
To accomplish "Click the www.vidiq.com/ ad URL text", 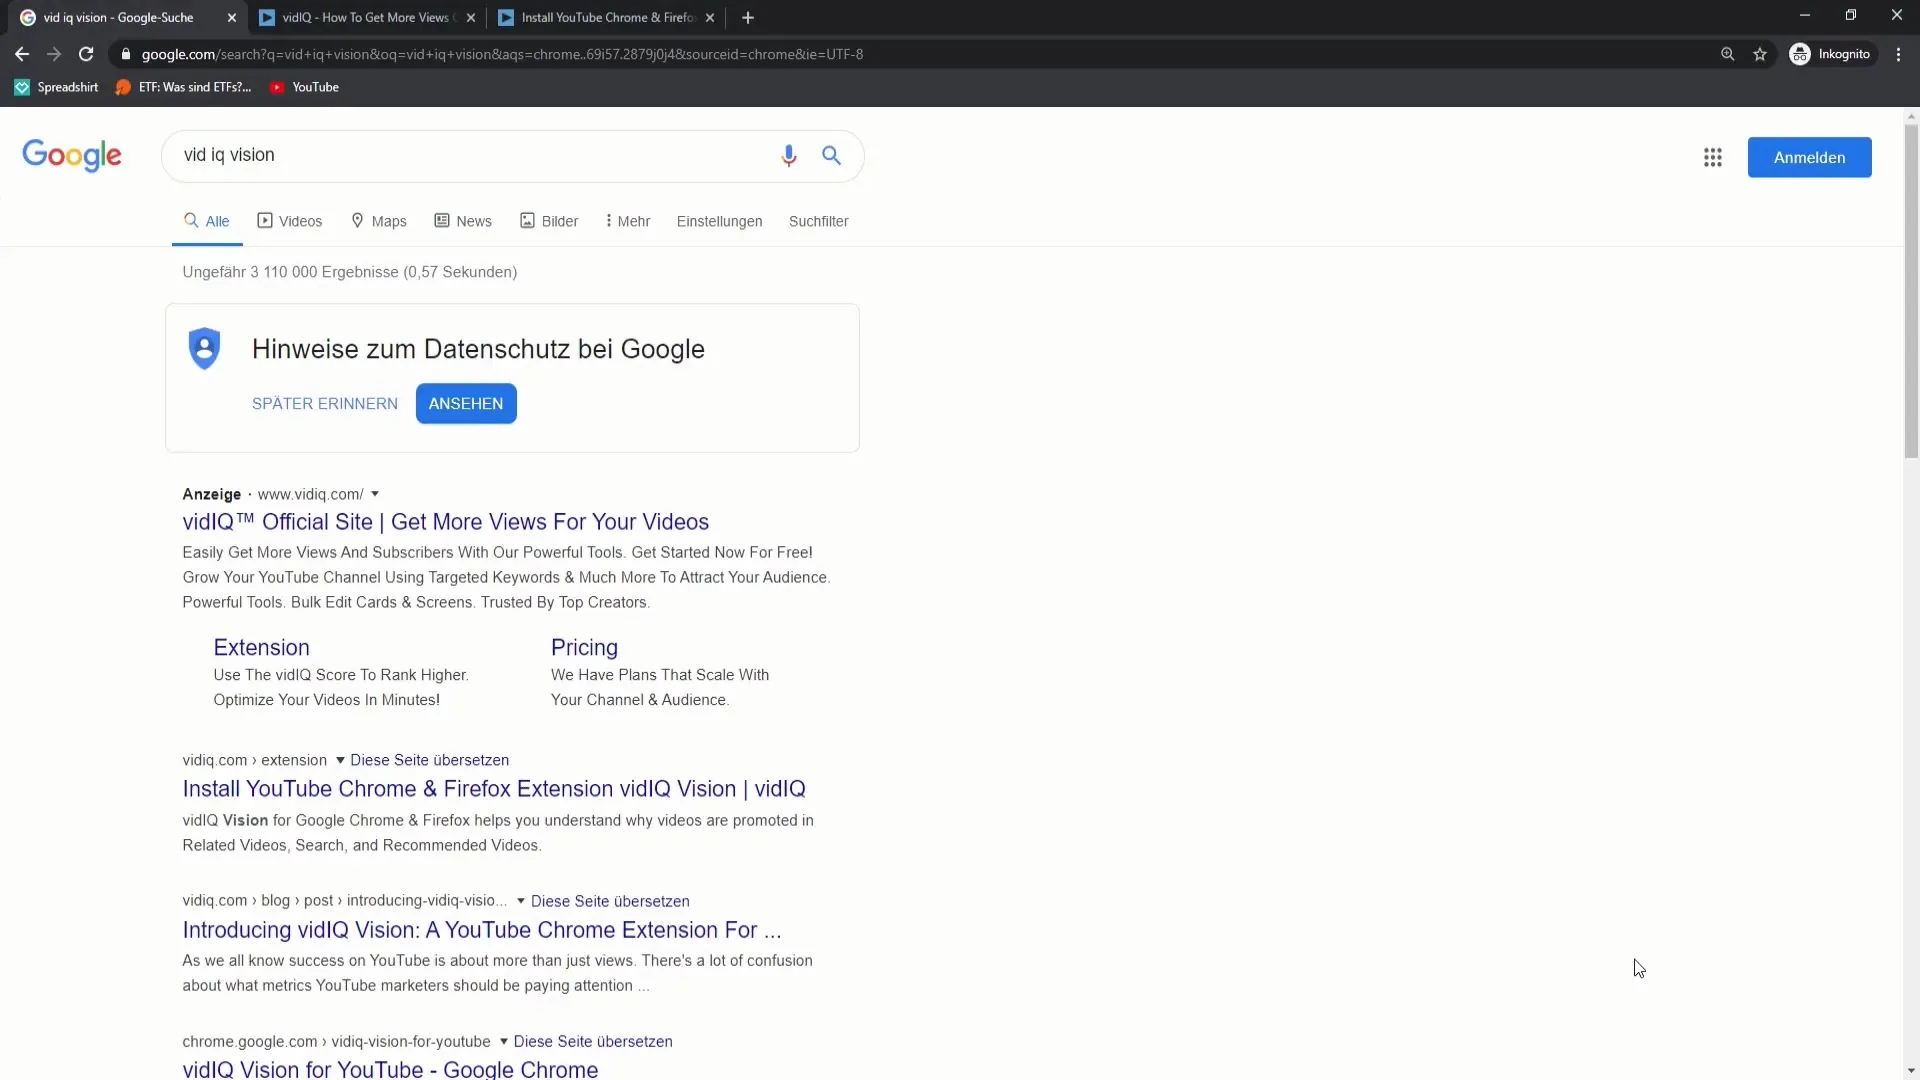I will point(310,494).
